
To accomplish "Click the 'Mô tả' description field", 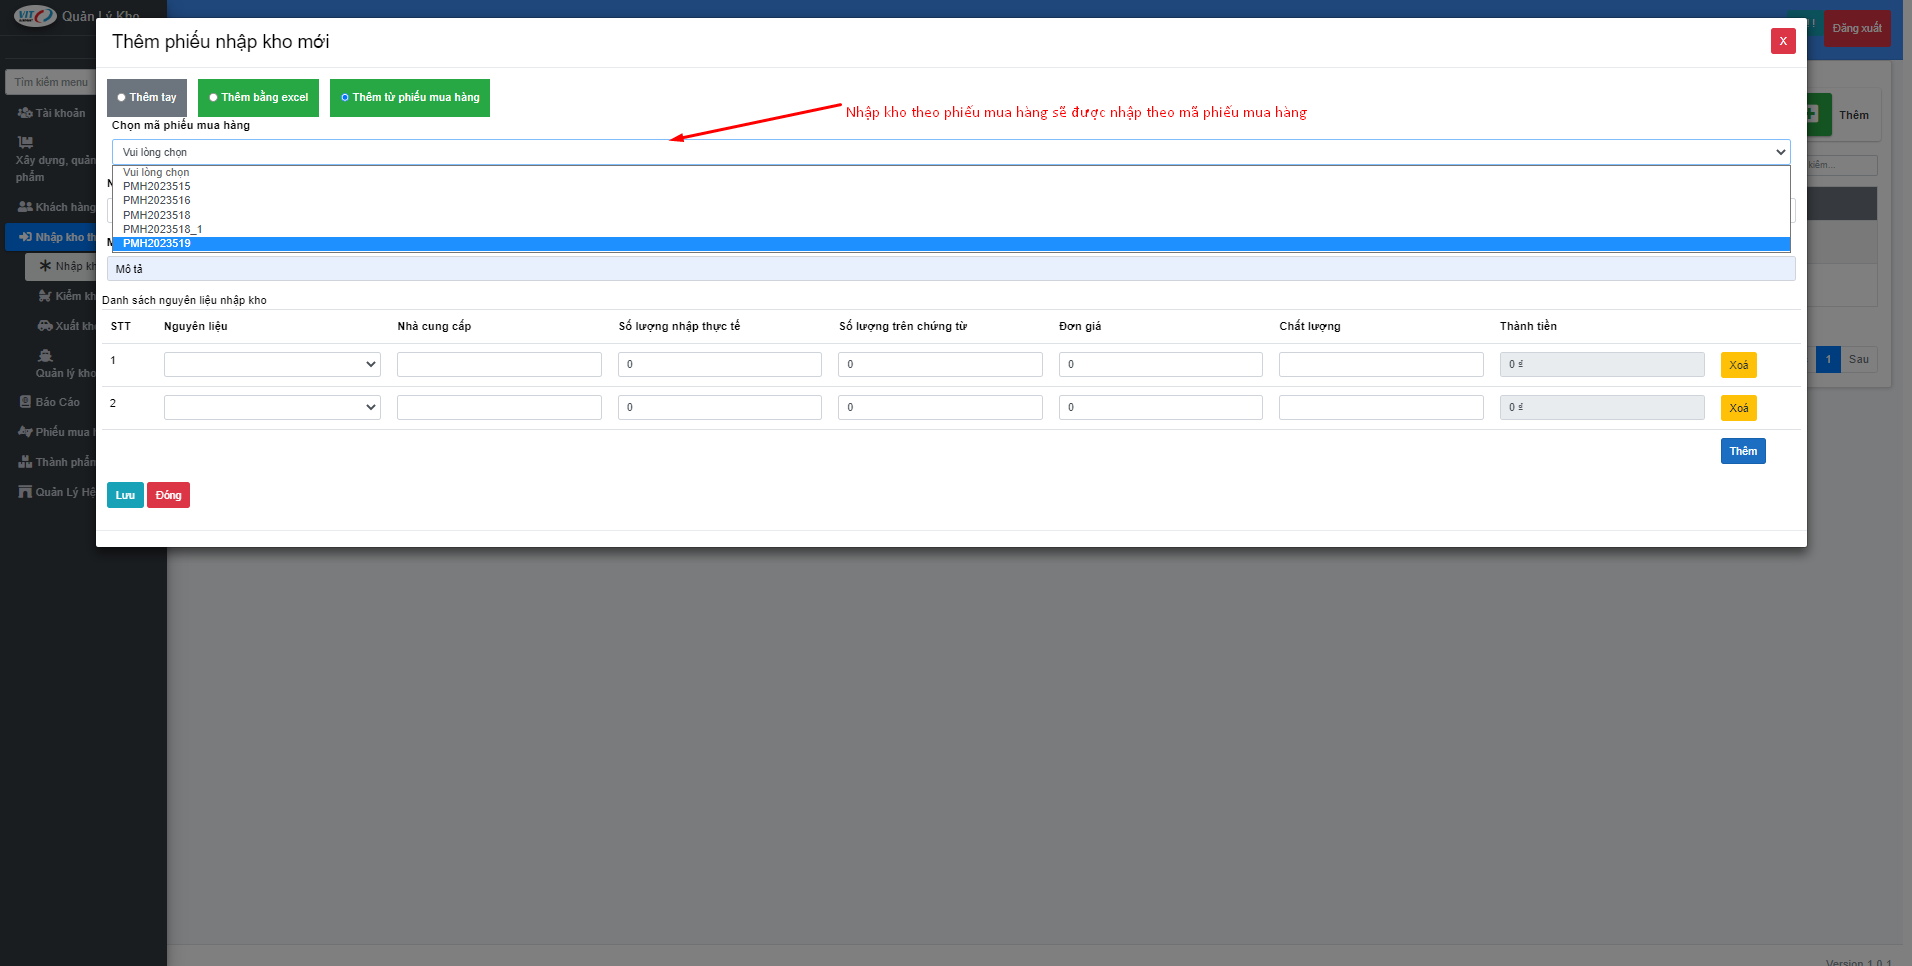I will [951, 269].
